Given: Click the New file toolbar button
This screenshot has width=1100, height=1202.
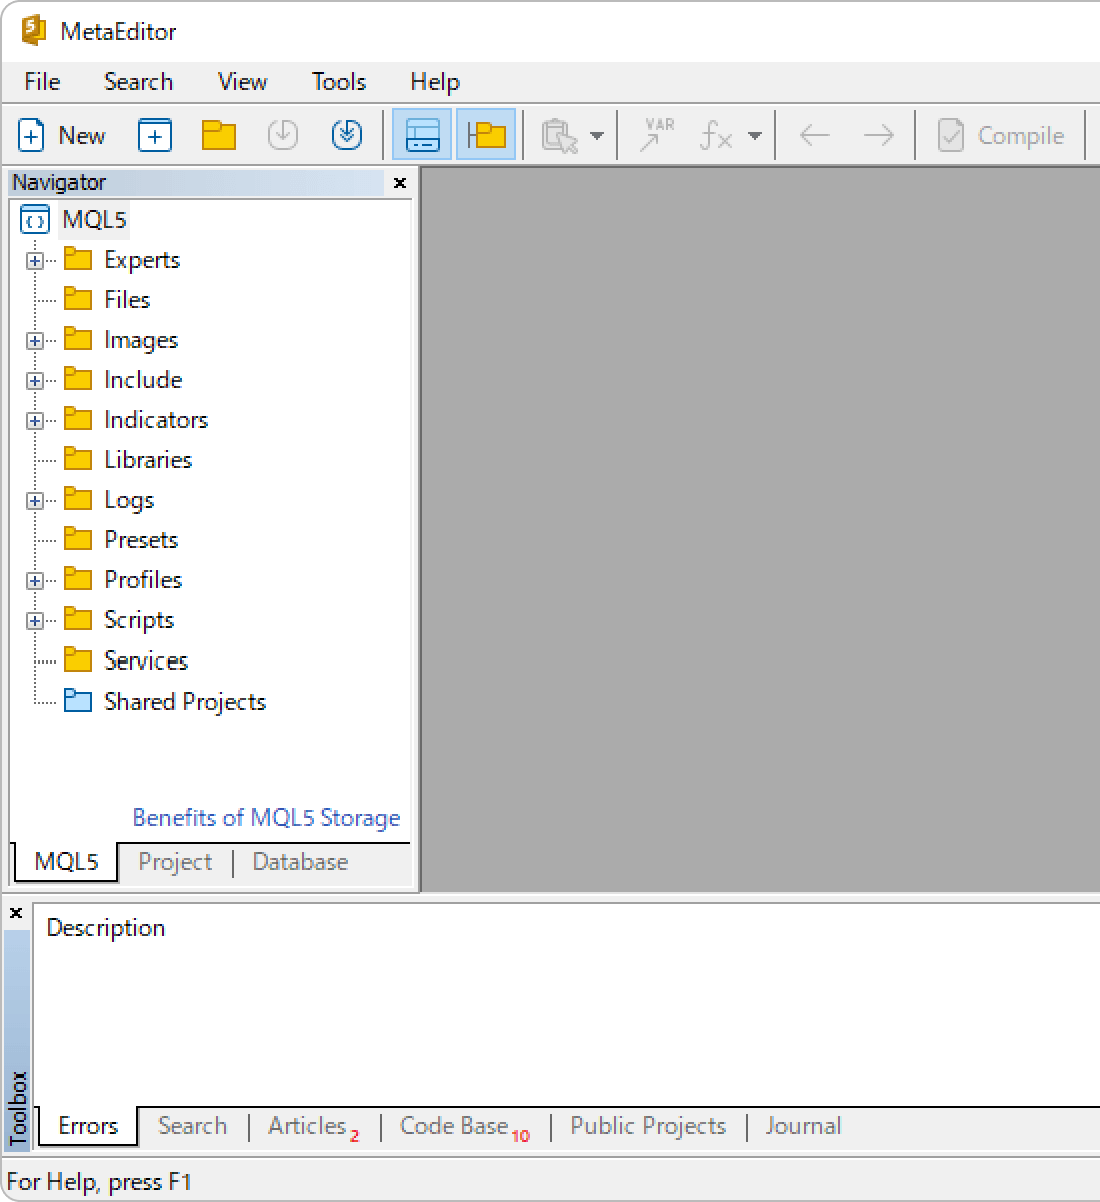Looking at the screenshot, I should [62, 135].
